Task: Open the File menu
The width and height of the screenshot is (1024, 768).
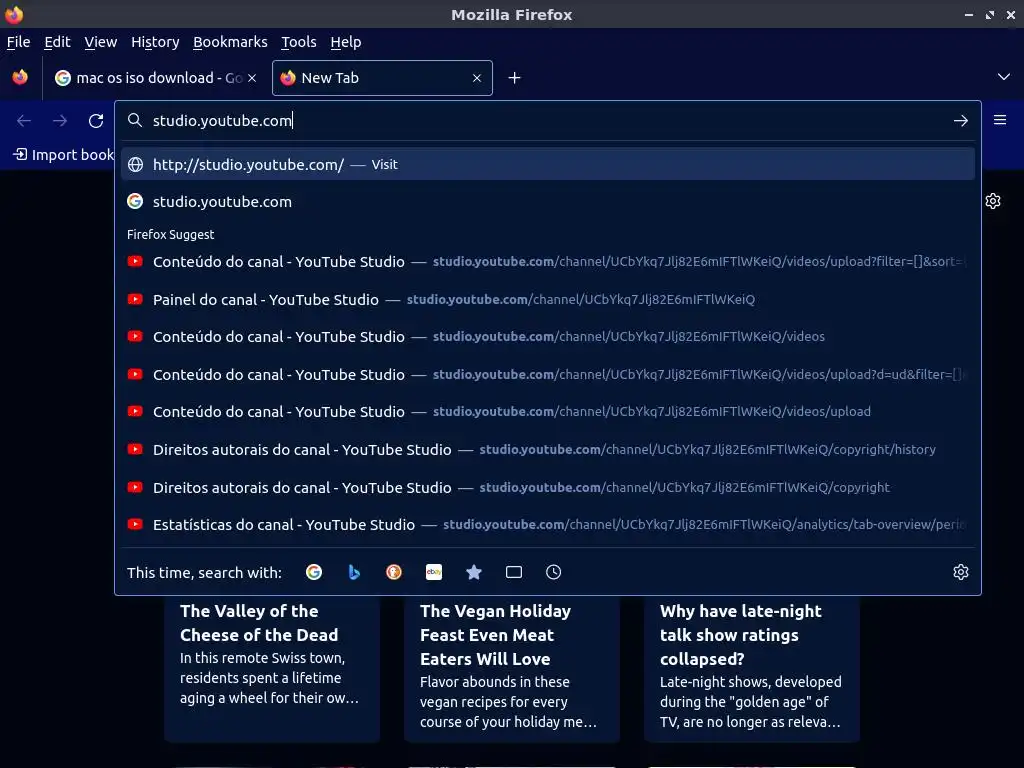Action: click(18, 42)
